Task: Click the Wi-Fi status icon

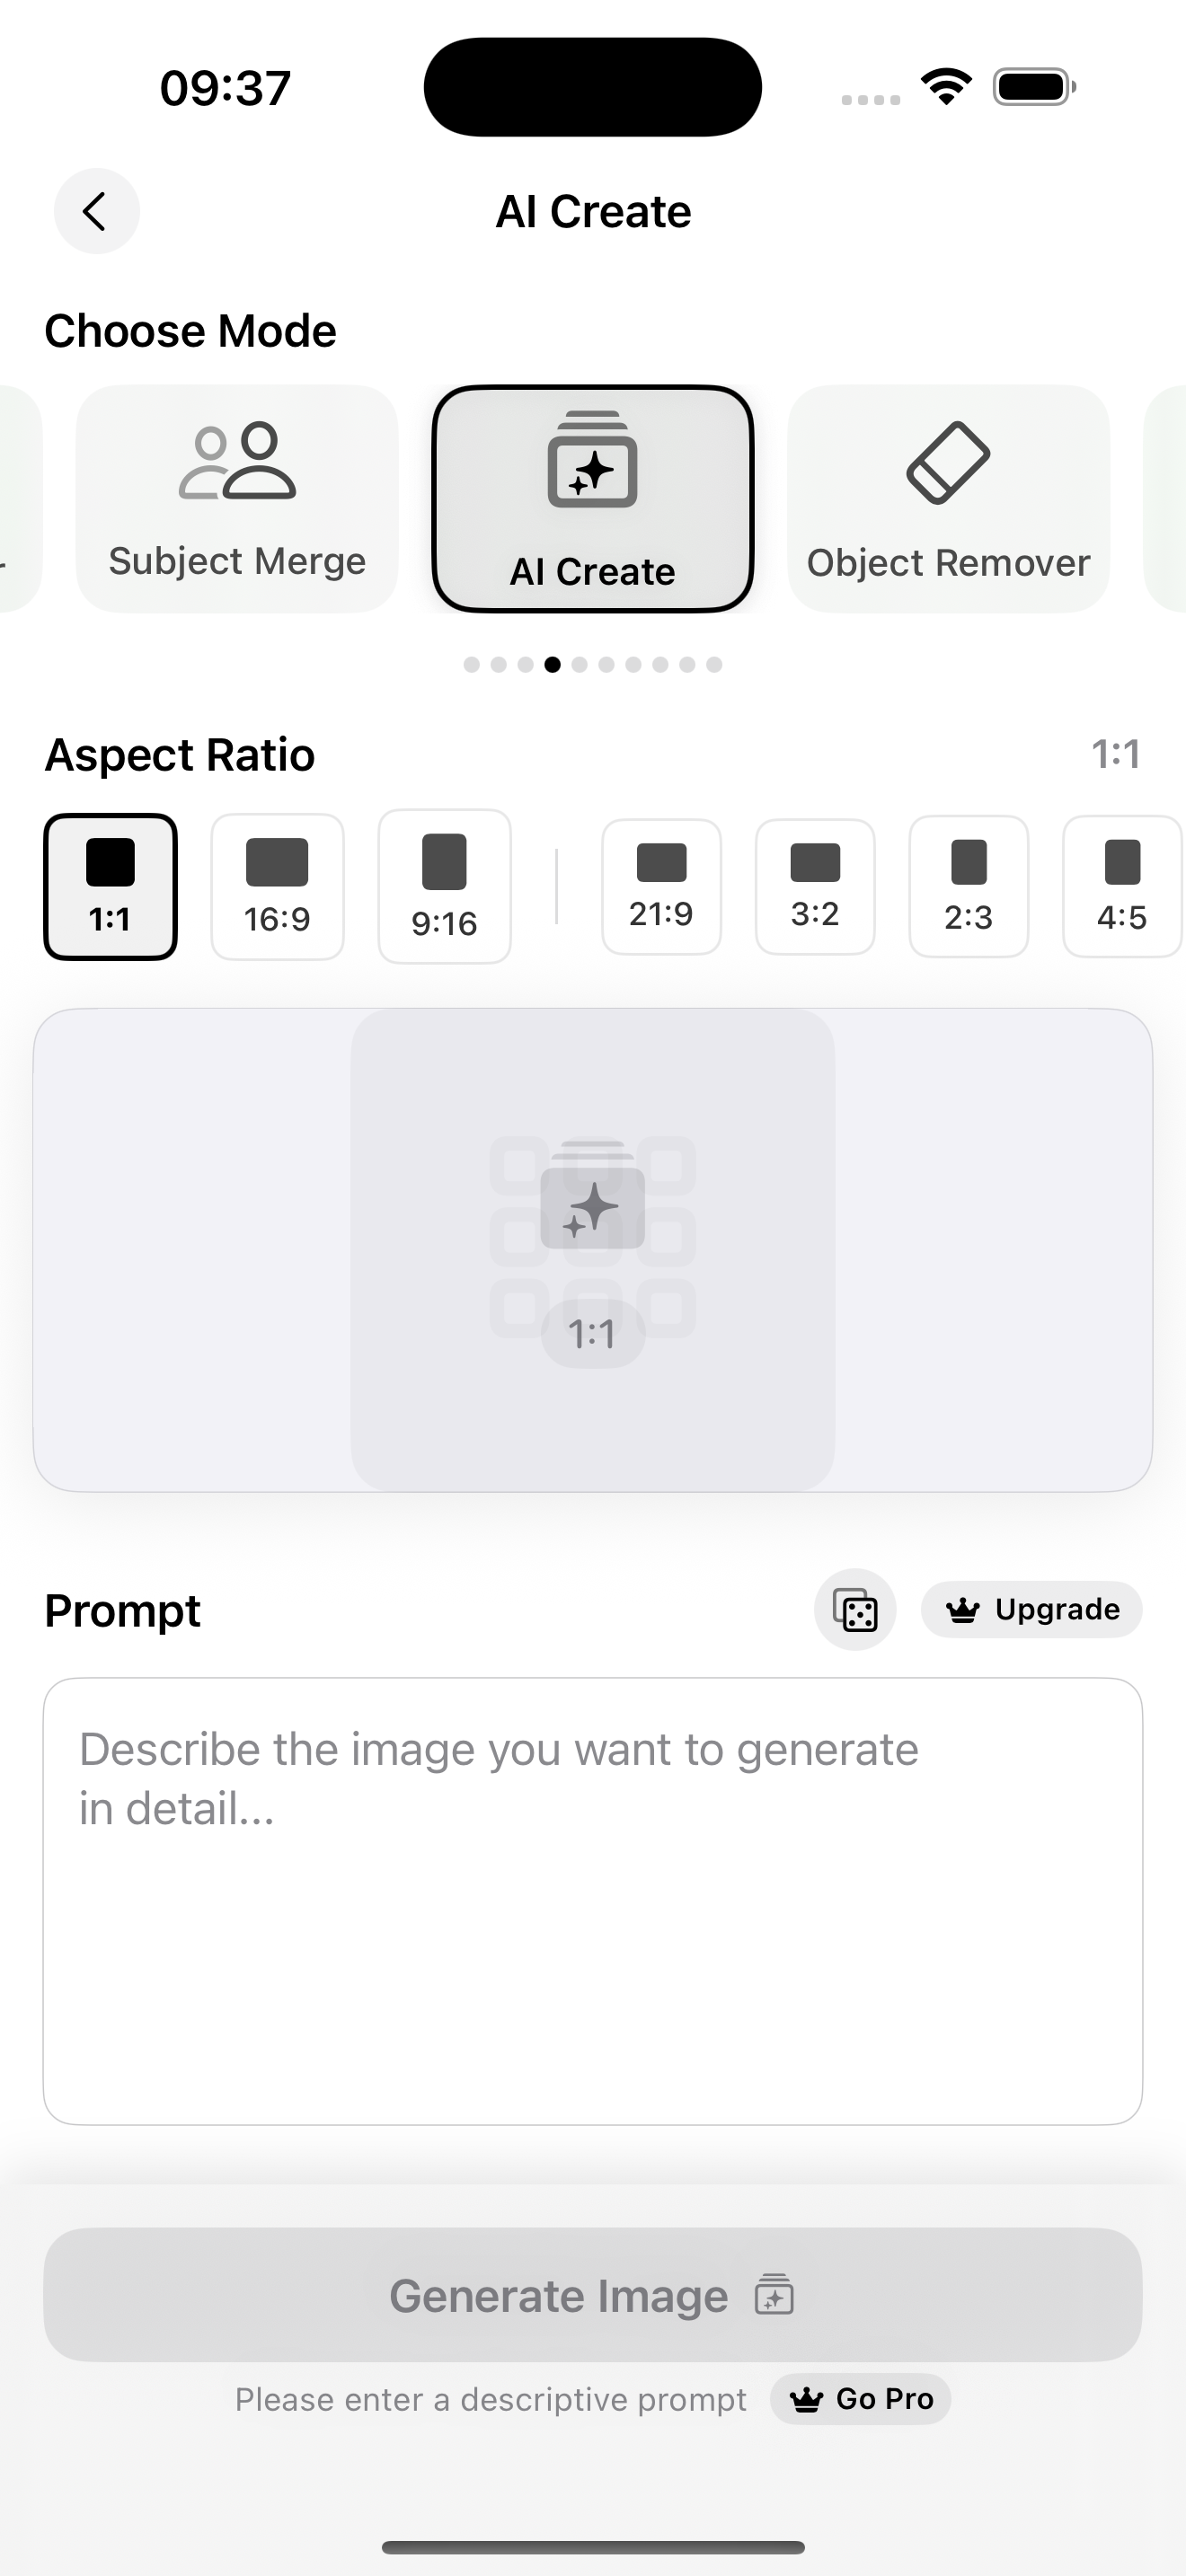Action: point(947,87)
